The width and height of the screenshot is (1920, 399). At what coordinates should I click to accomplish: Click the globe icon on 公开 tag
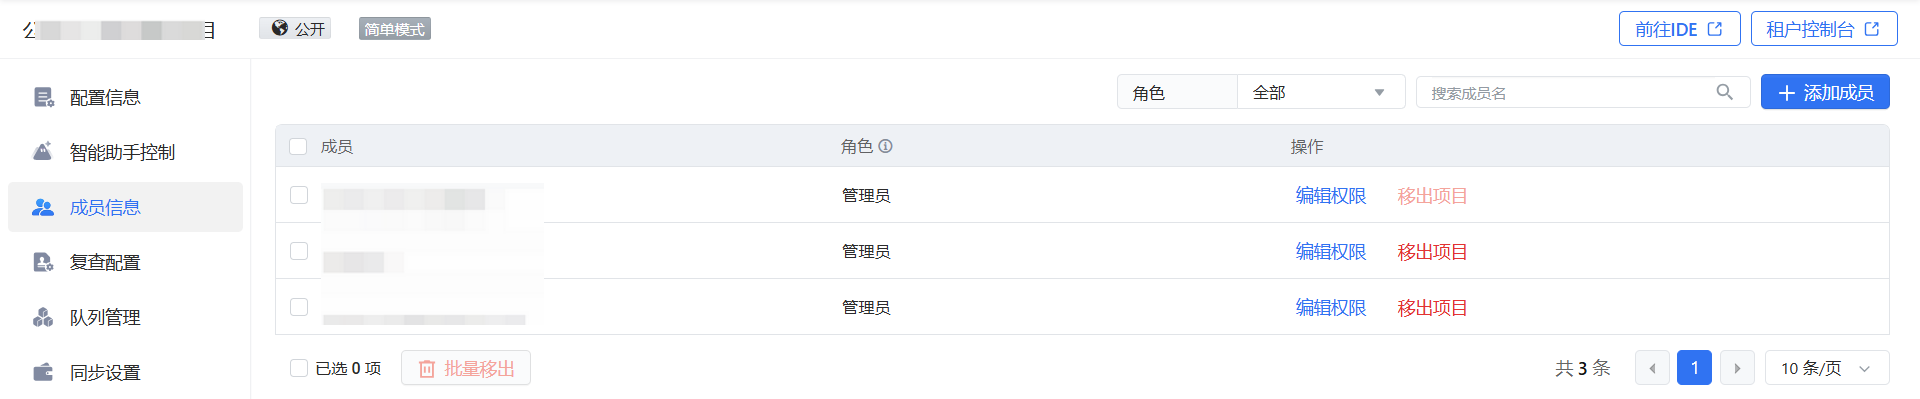tap(280, 28)
